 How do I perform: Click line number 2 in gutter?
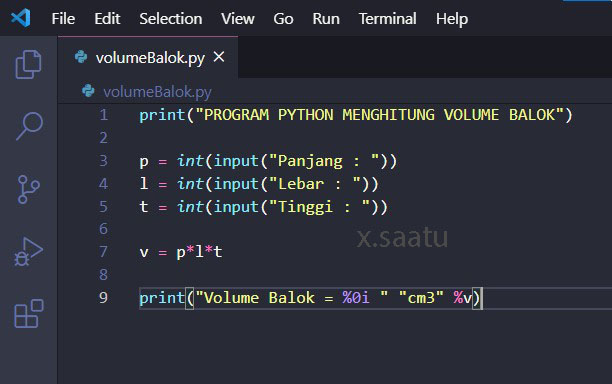tap(103, 138)
